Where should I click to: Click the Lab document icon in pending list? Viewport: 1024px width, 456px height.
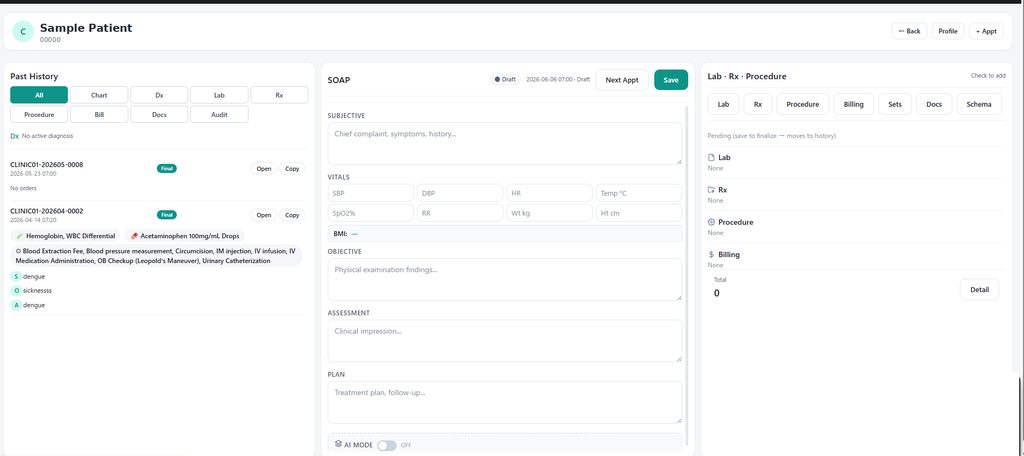711,157
